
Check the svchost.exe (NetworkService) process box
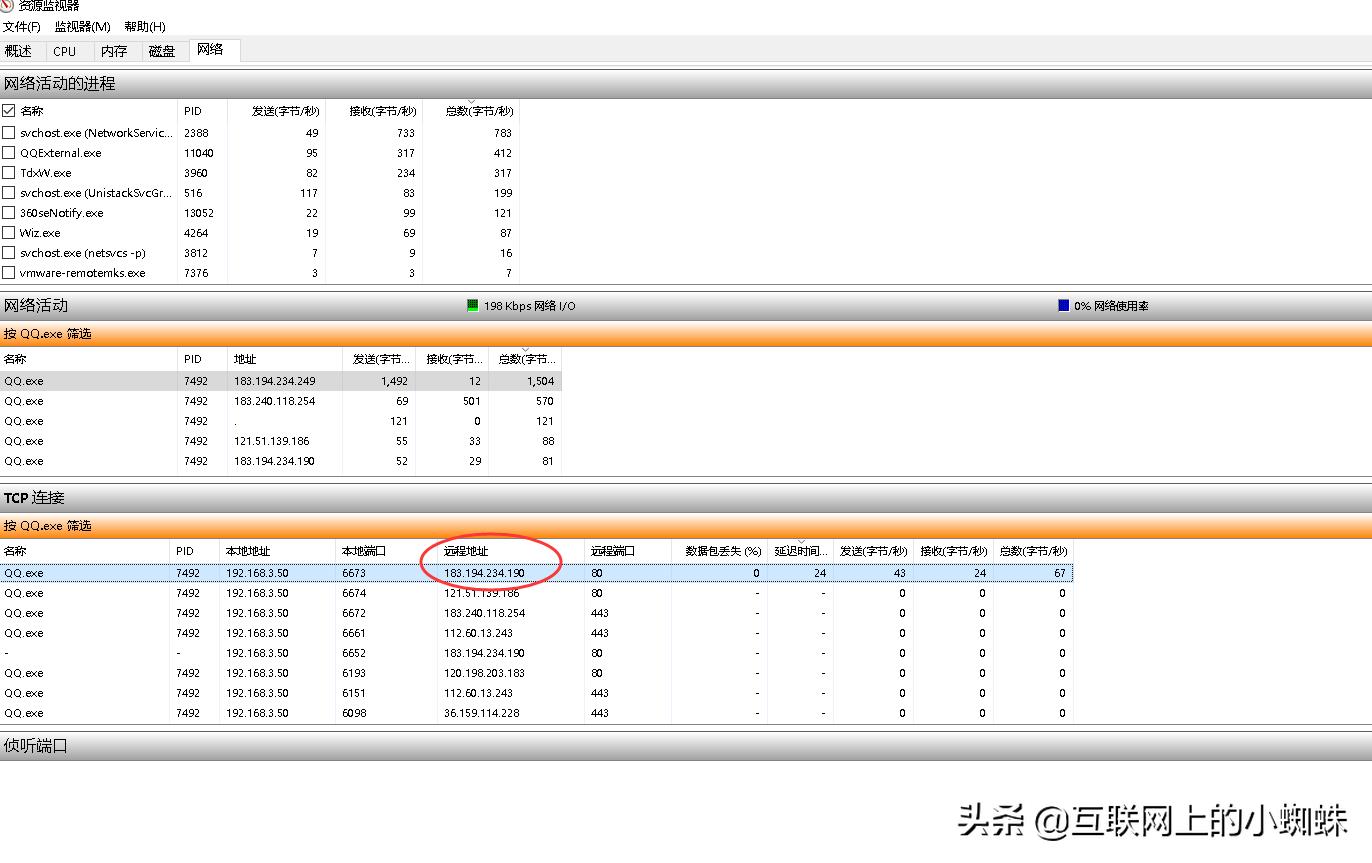pyautogui.click(x=9, y=133)
